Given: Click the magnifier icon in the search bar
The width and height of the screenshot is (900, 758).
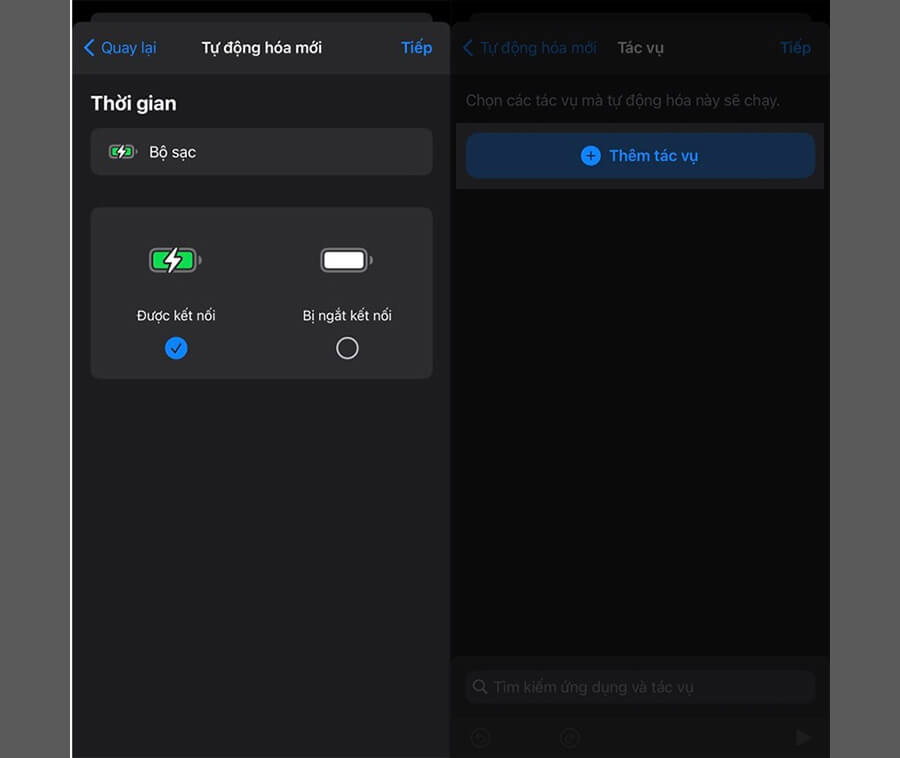Looking at the screenshot, I should click(x=480, y=687).
